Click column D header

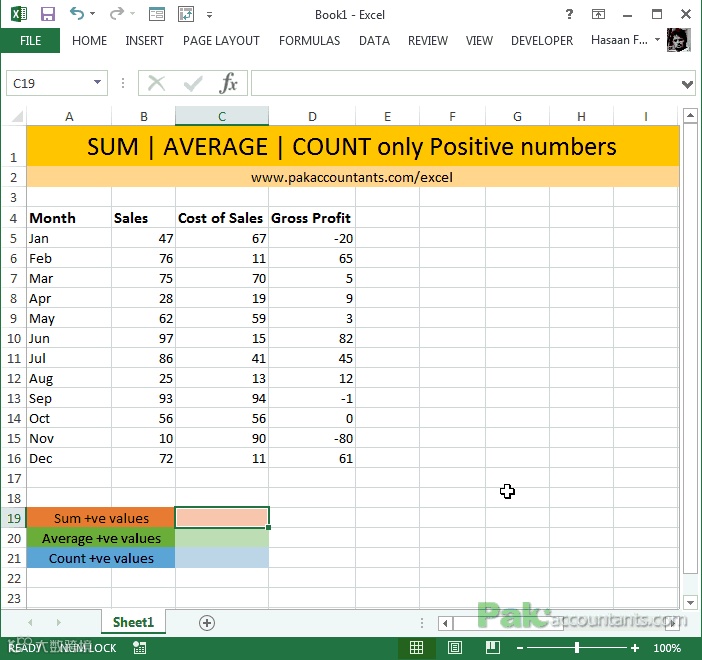312,116
